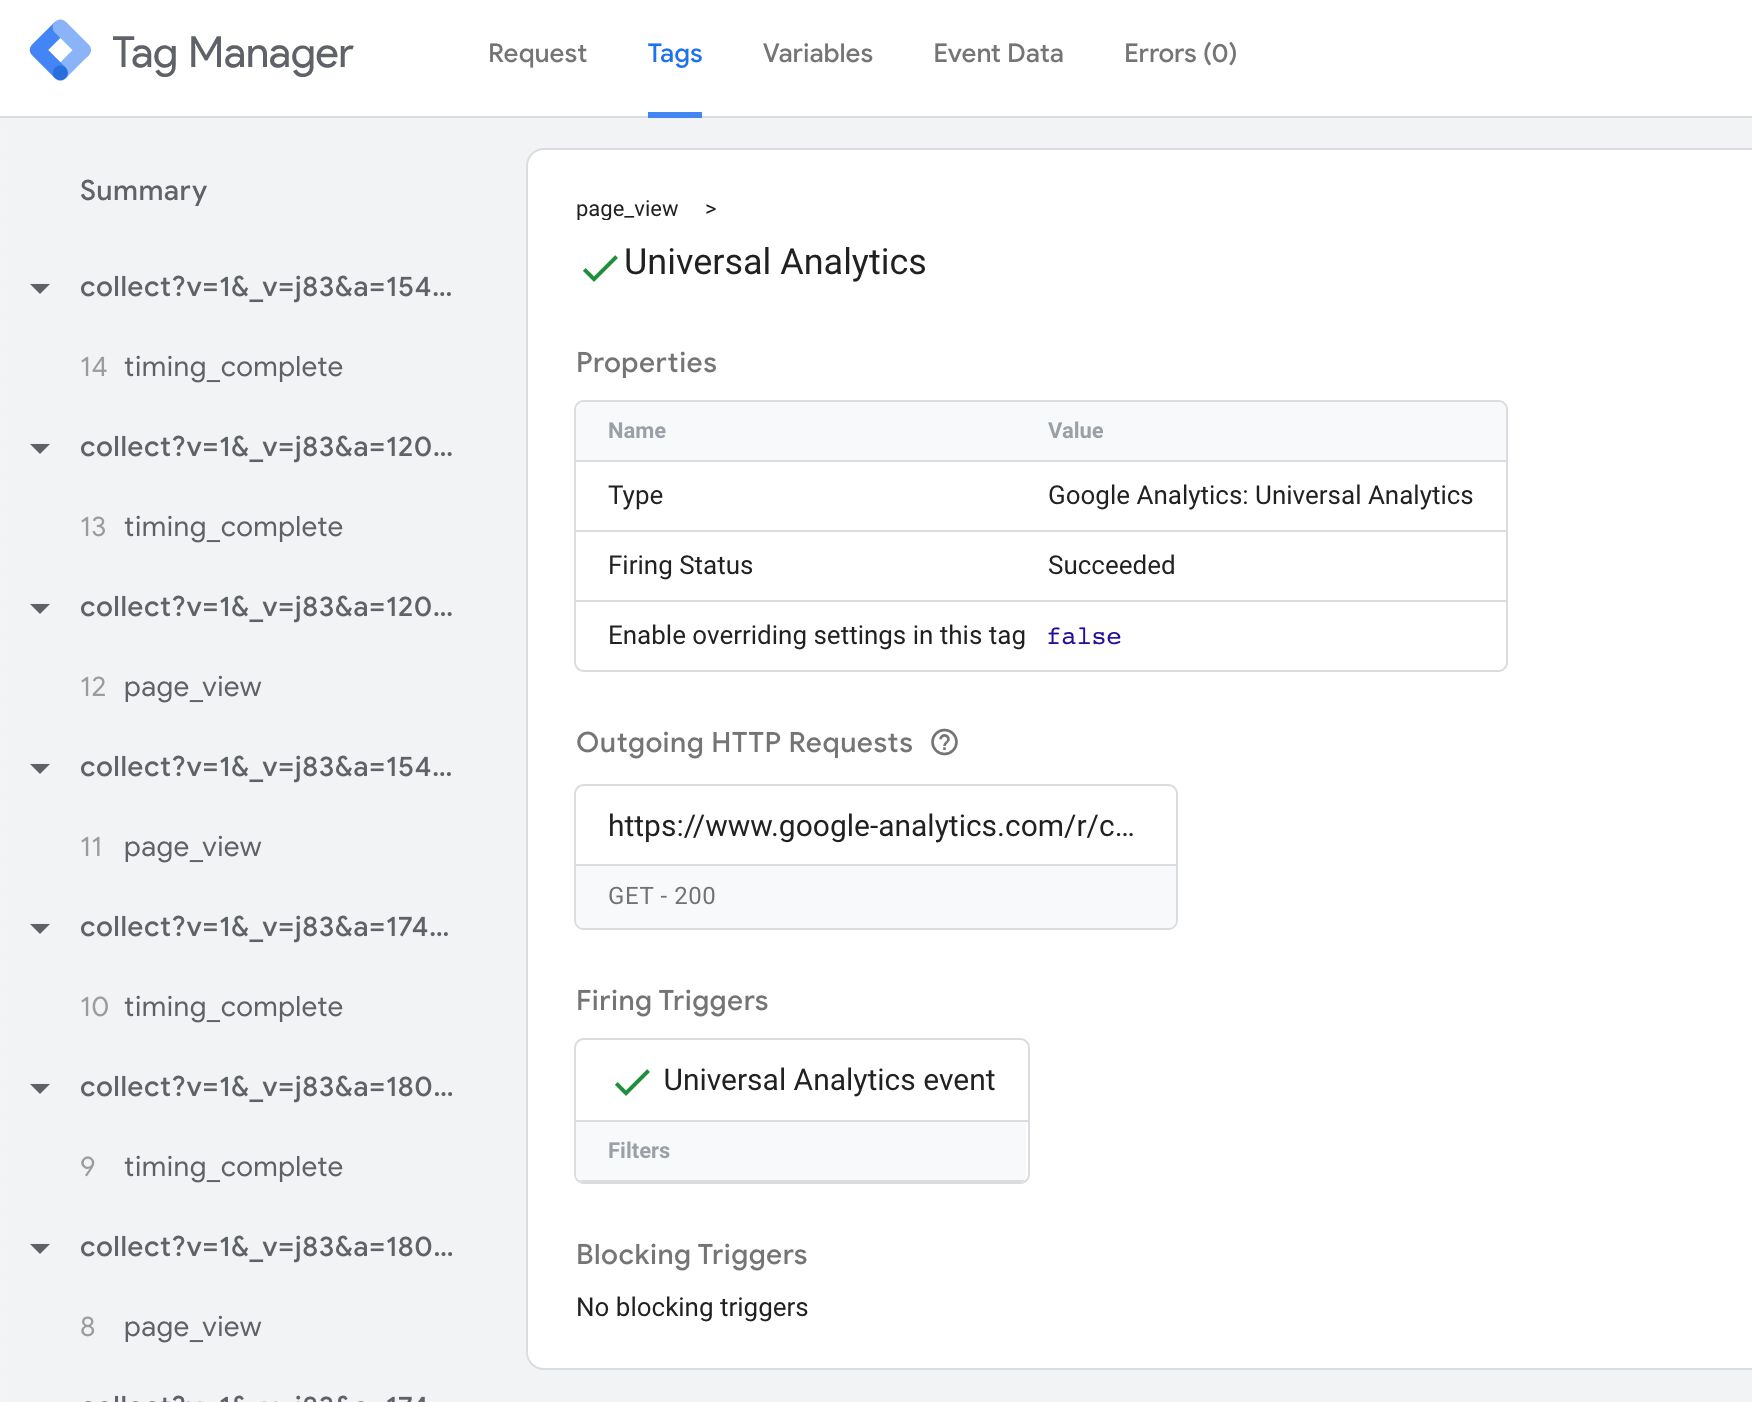Click the Tag Manager logo icon
This screenshot has height=1402, width=1752.
point(60,51)
